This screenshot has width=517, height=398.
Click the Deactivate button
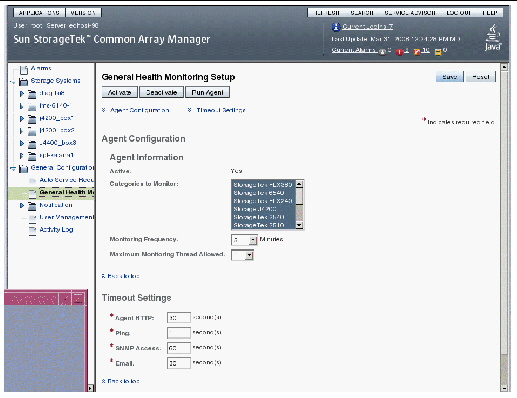pos(161,92)
